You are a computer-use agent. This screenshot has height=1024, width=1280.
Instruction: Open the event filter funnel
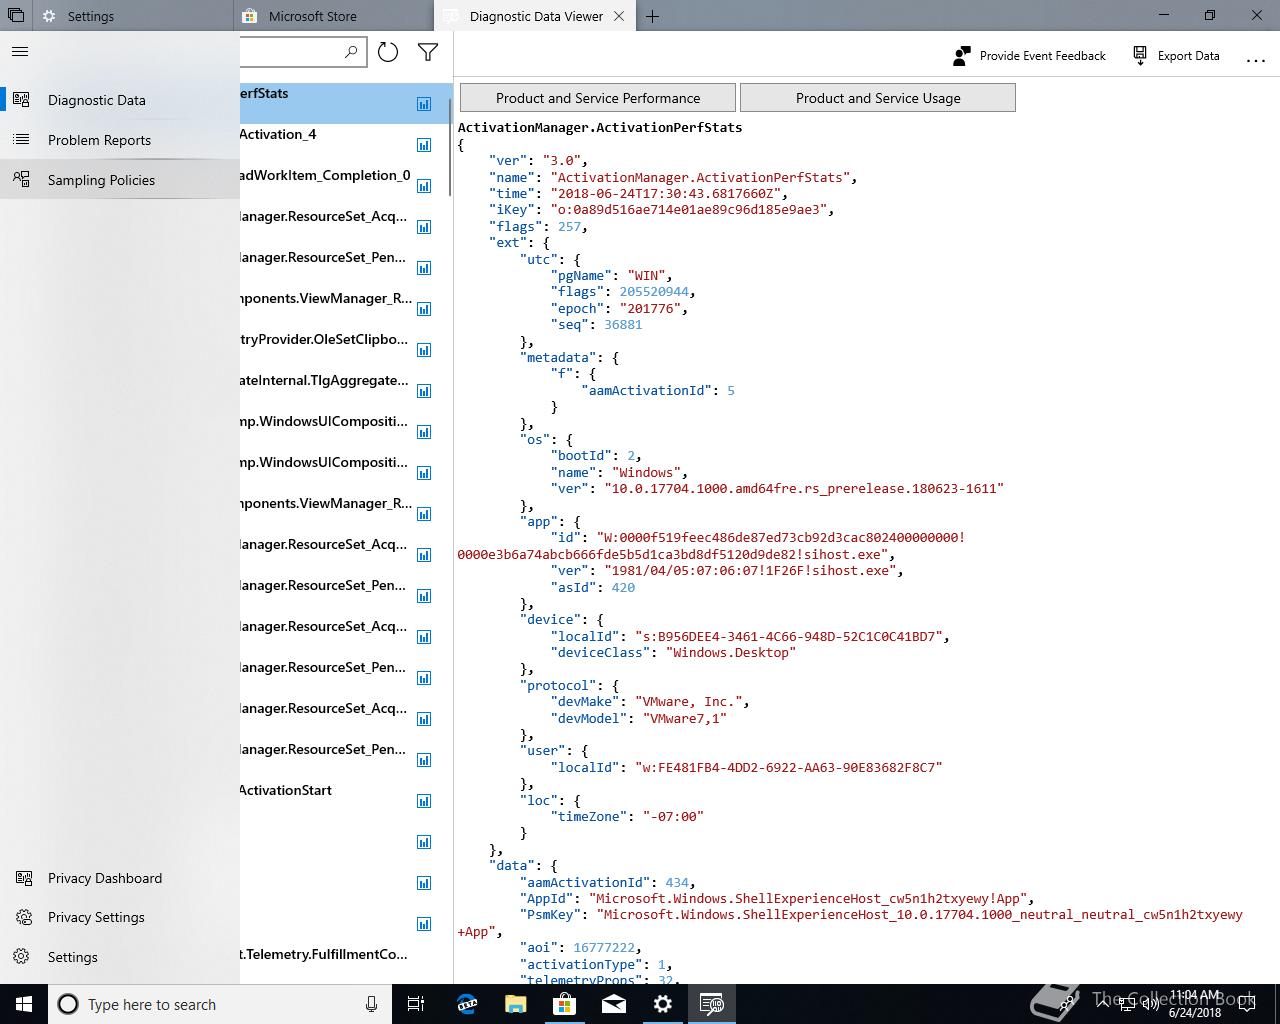coord(428,52)
